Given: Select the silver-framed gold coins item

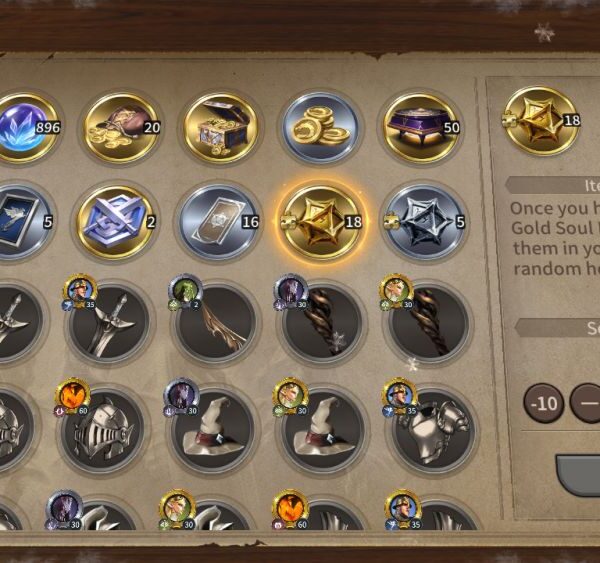Looking at the screenshot, I should point(321,128).
